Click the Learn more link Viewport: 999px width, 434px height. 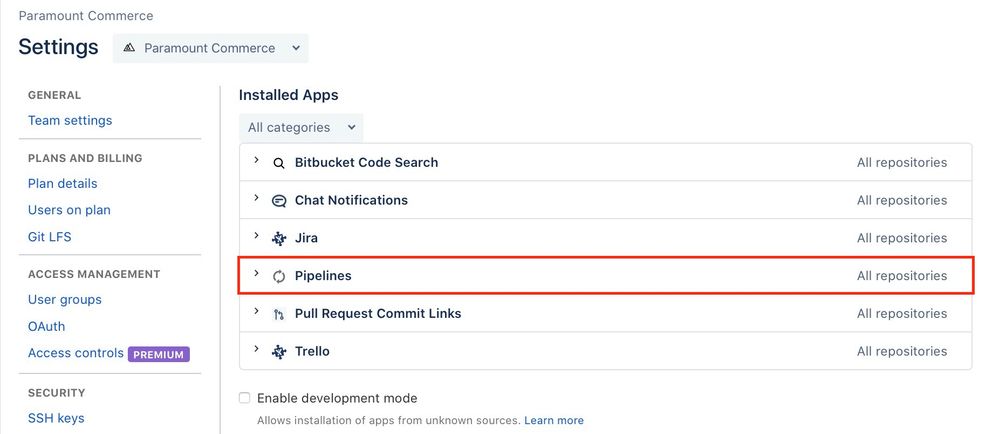(x=554, y=421)
